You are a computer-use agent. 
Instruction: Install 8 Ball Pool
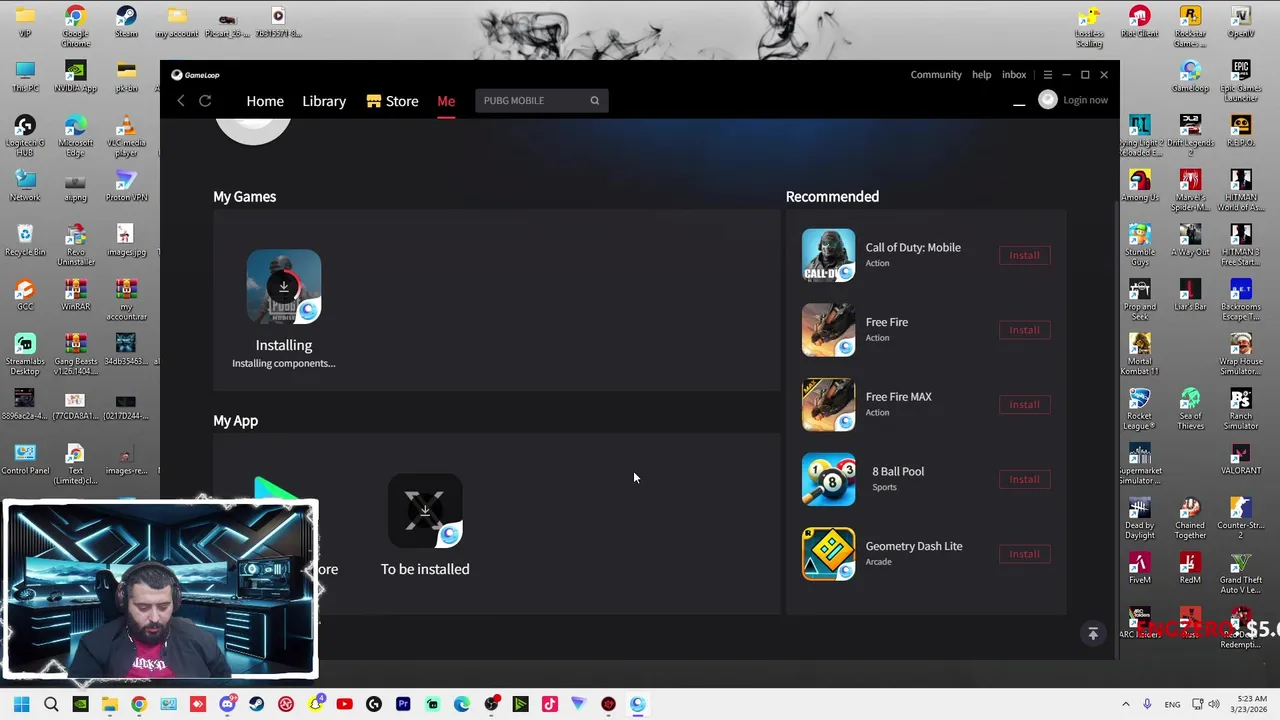pos(1024,479)
